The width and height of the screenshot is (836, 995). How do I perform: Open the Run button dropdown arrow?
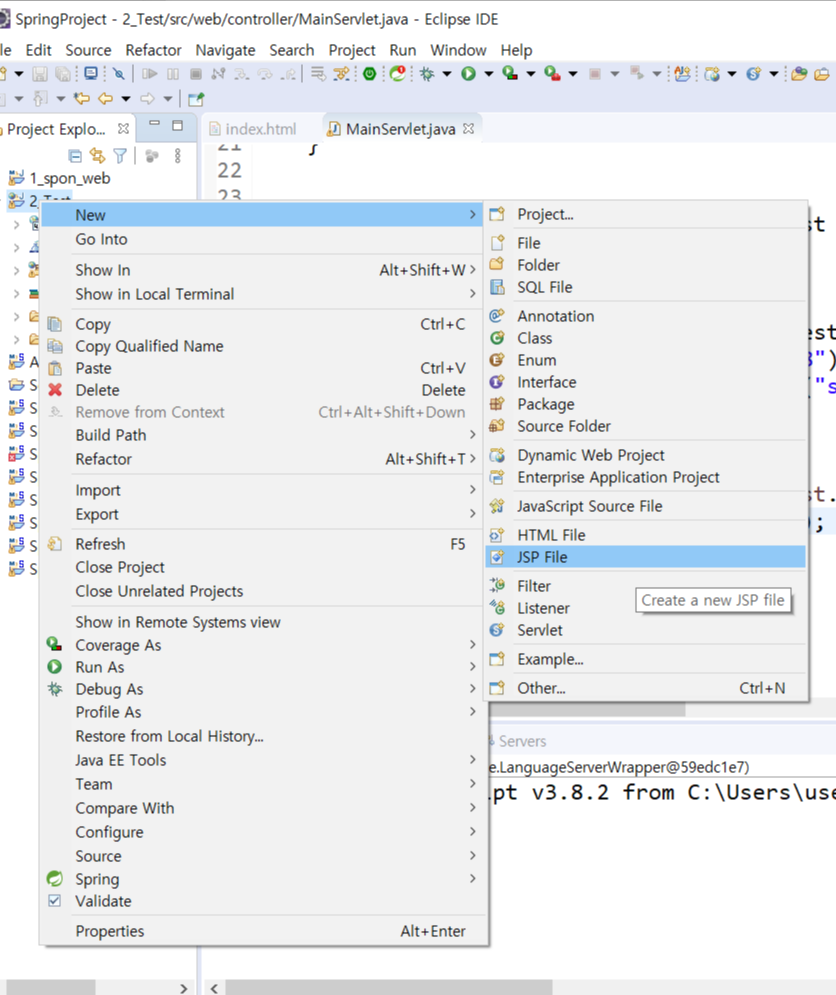(488, 74)
